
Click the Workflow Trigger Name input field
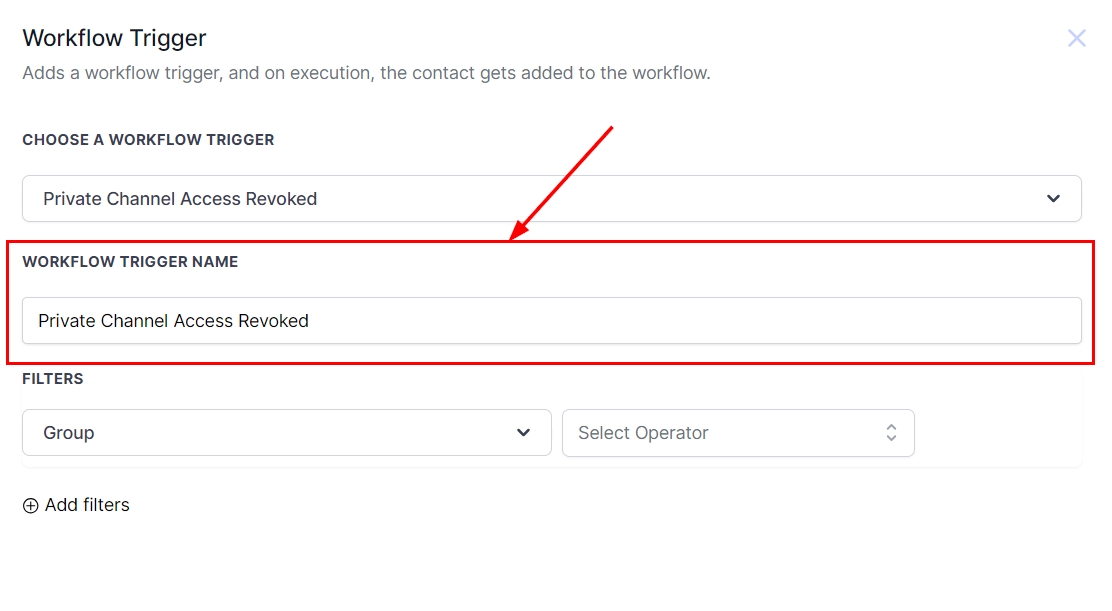point(551,321)
